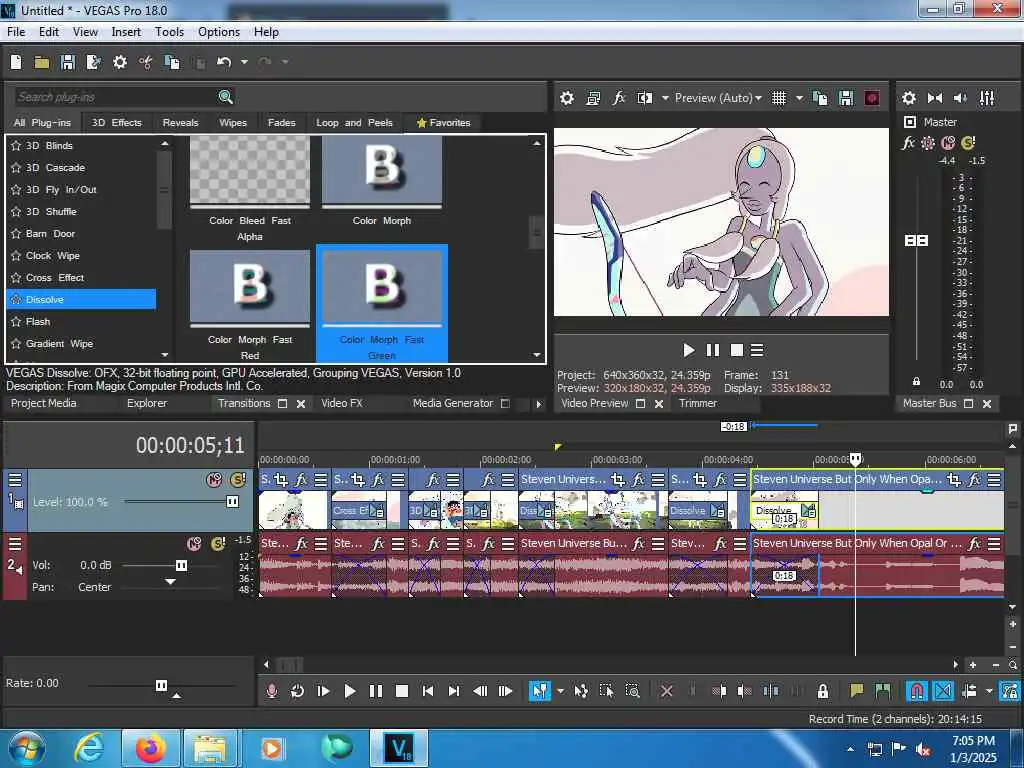Switch to the Video FX tab
This screenshot has height=768, width=1024.
click(x=342, y=404)
